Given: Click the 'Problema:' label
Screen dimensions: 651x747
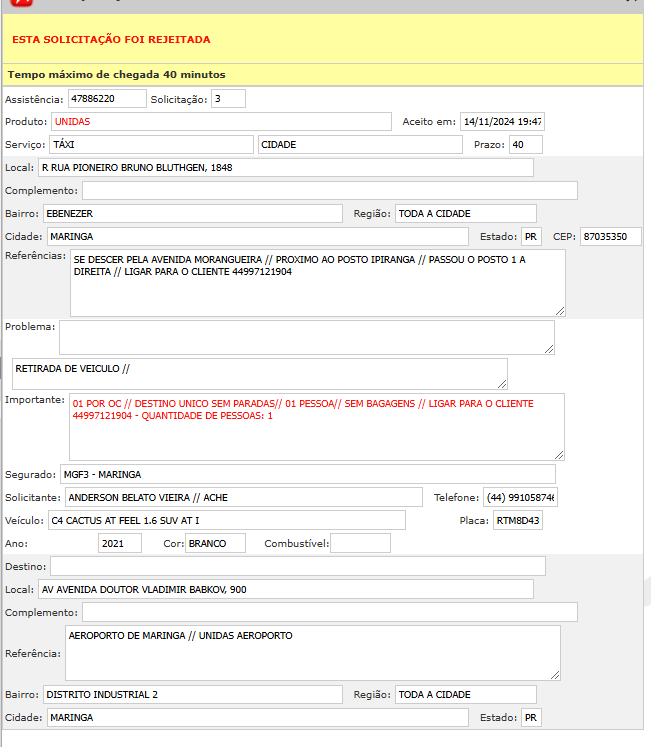Looking at the screenshot, I should tap(30, 327).
